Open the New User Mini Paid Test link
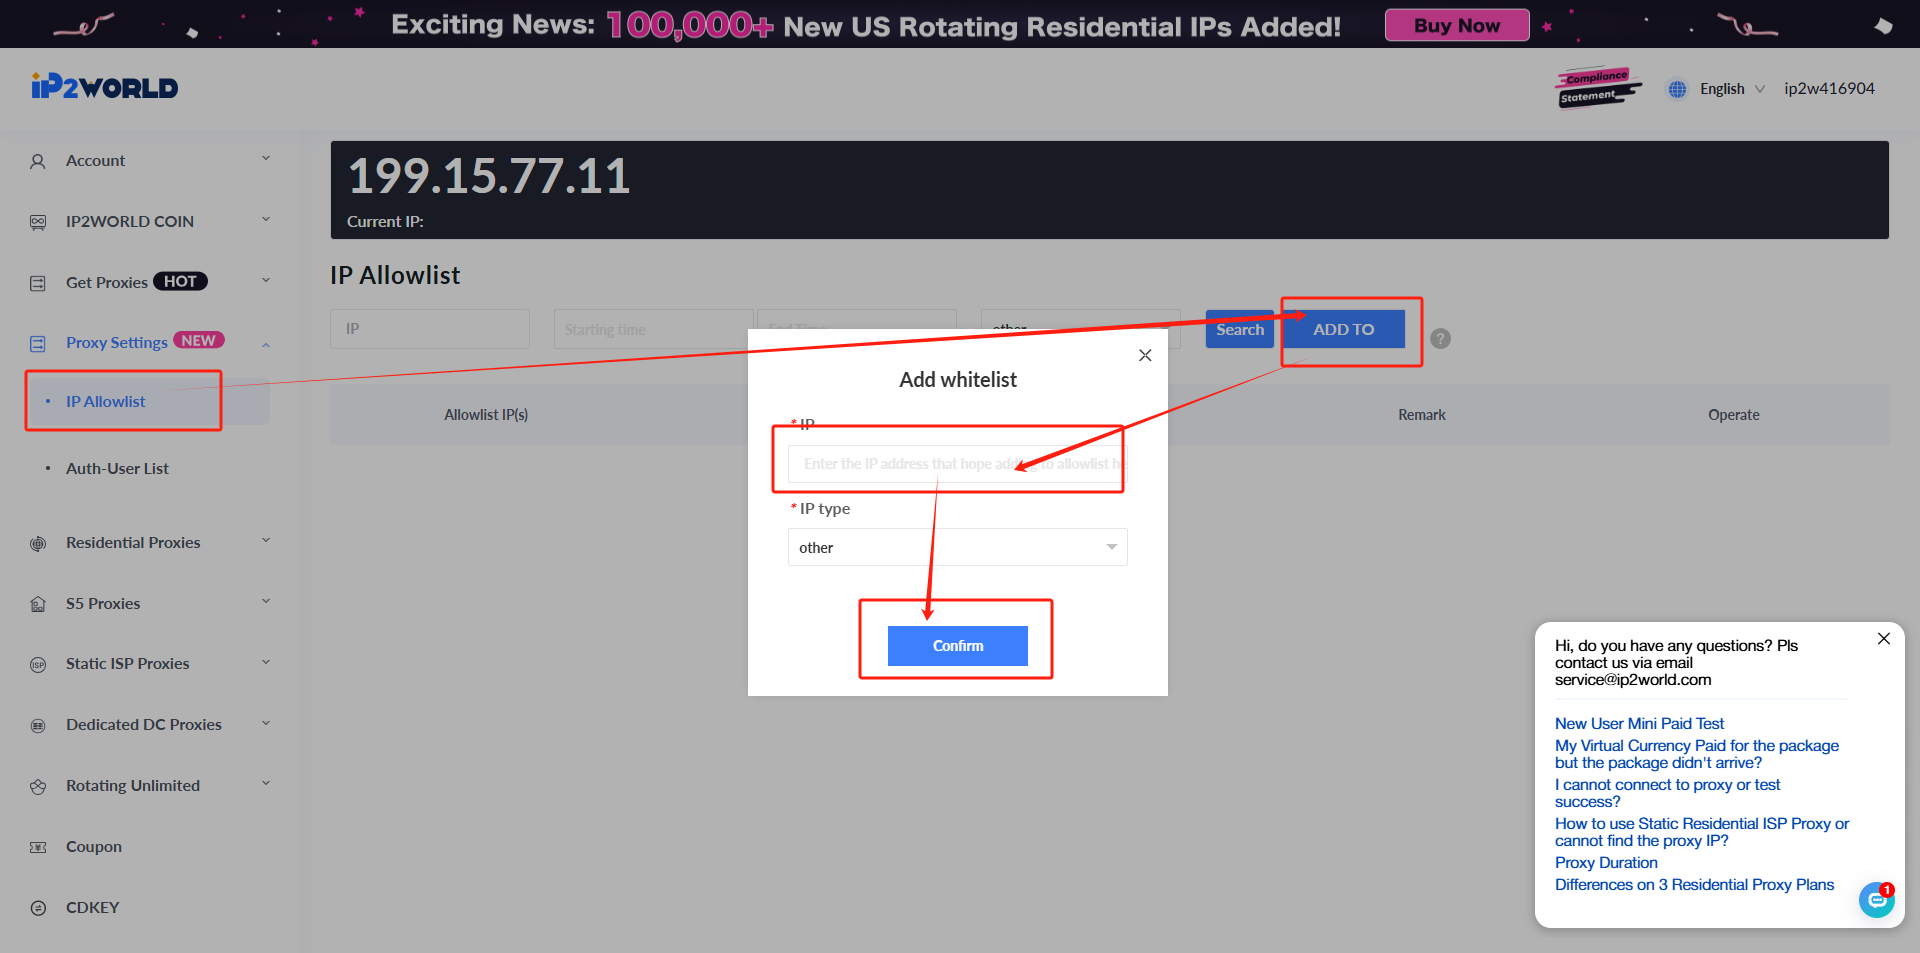Screen dimensions: 1920x953 point(1639,723)
